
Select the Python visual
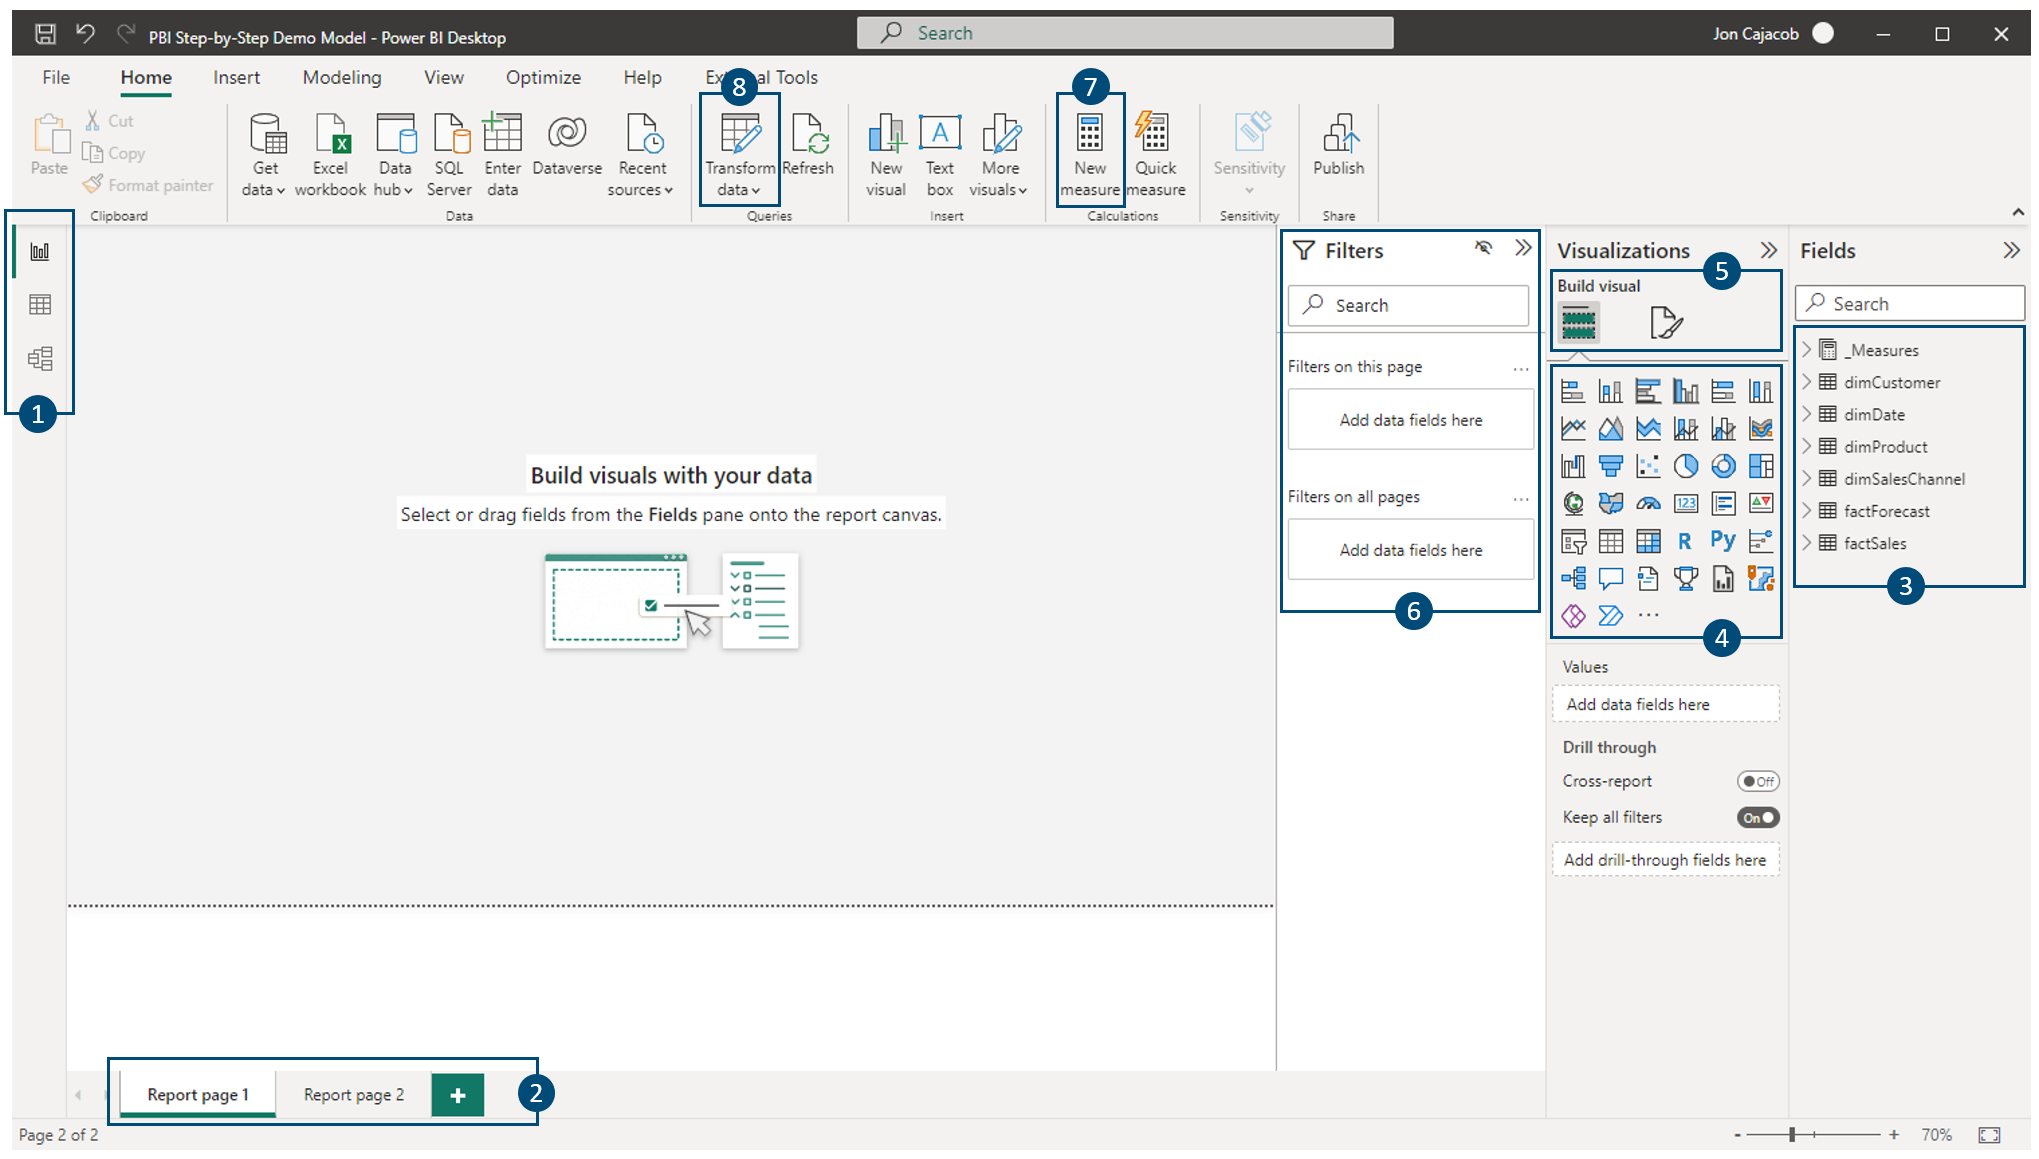point(1723,541)
